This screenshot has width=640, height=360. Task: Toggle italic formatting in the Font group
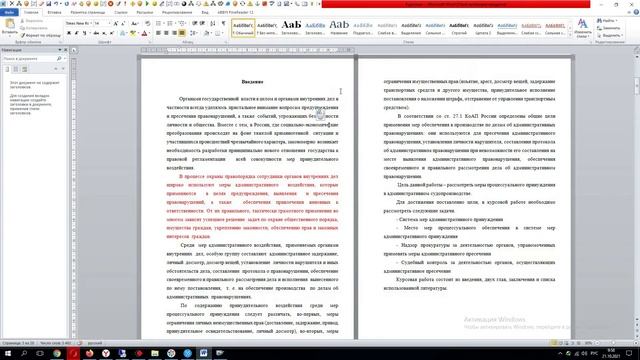click(x=76, y=33)
